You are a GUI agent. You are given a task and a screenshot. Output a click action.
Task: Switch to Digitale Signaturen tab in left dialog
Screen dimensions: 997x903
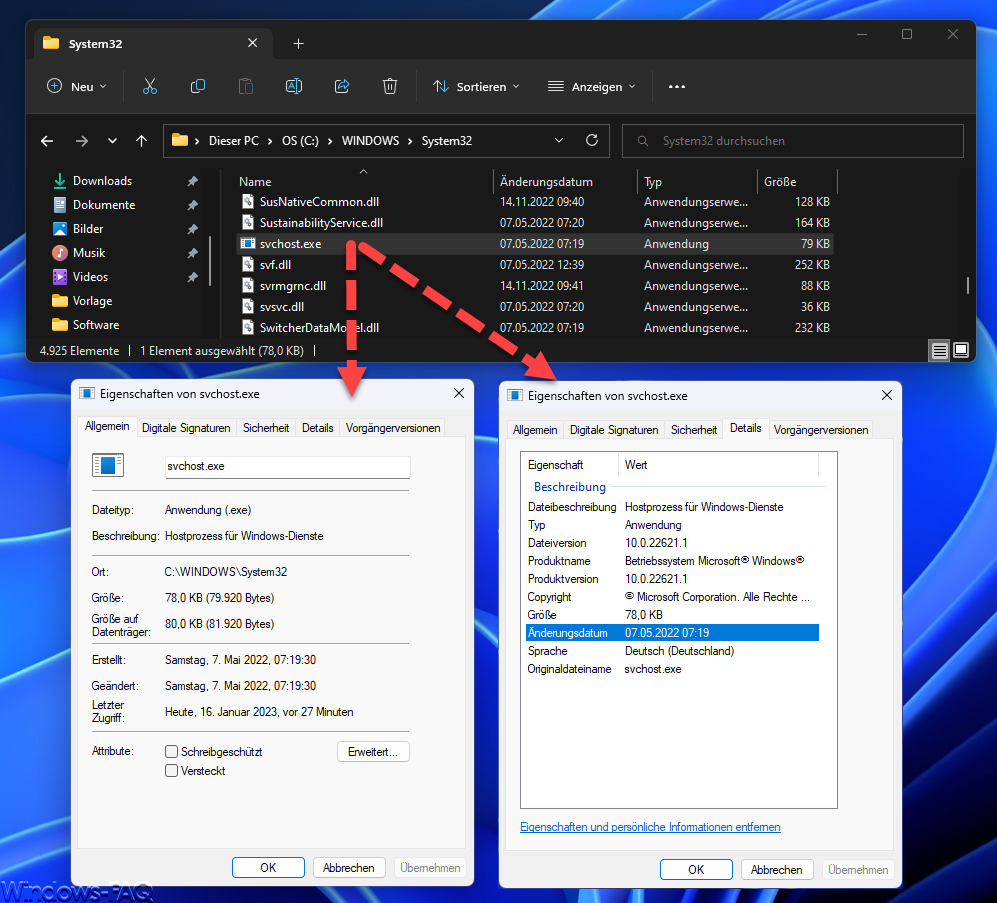tap(186, 428)
